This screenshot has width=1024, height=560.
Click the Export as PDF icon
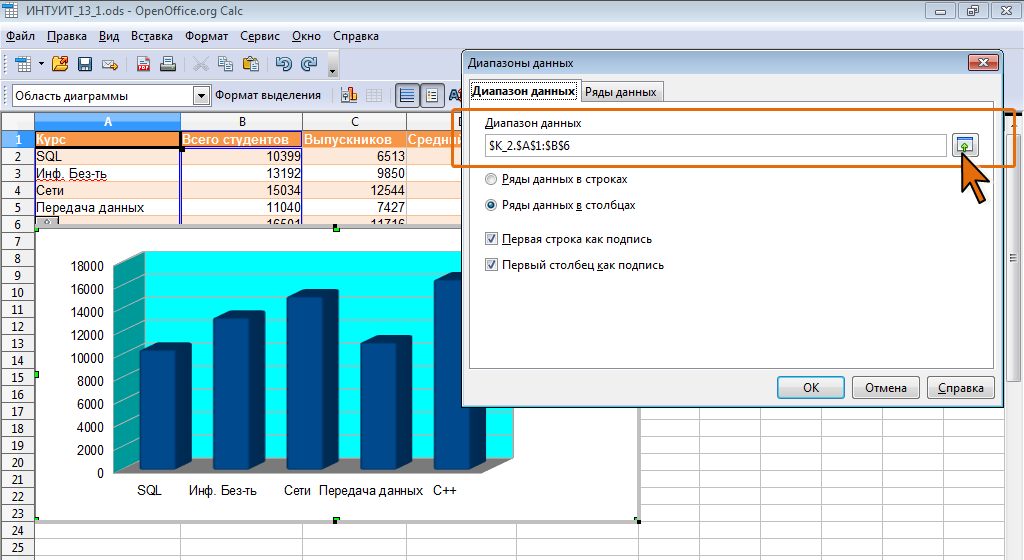click(x=143, y=64)
